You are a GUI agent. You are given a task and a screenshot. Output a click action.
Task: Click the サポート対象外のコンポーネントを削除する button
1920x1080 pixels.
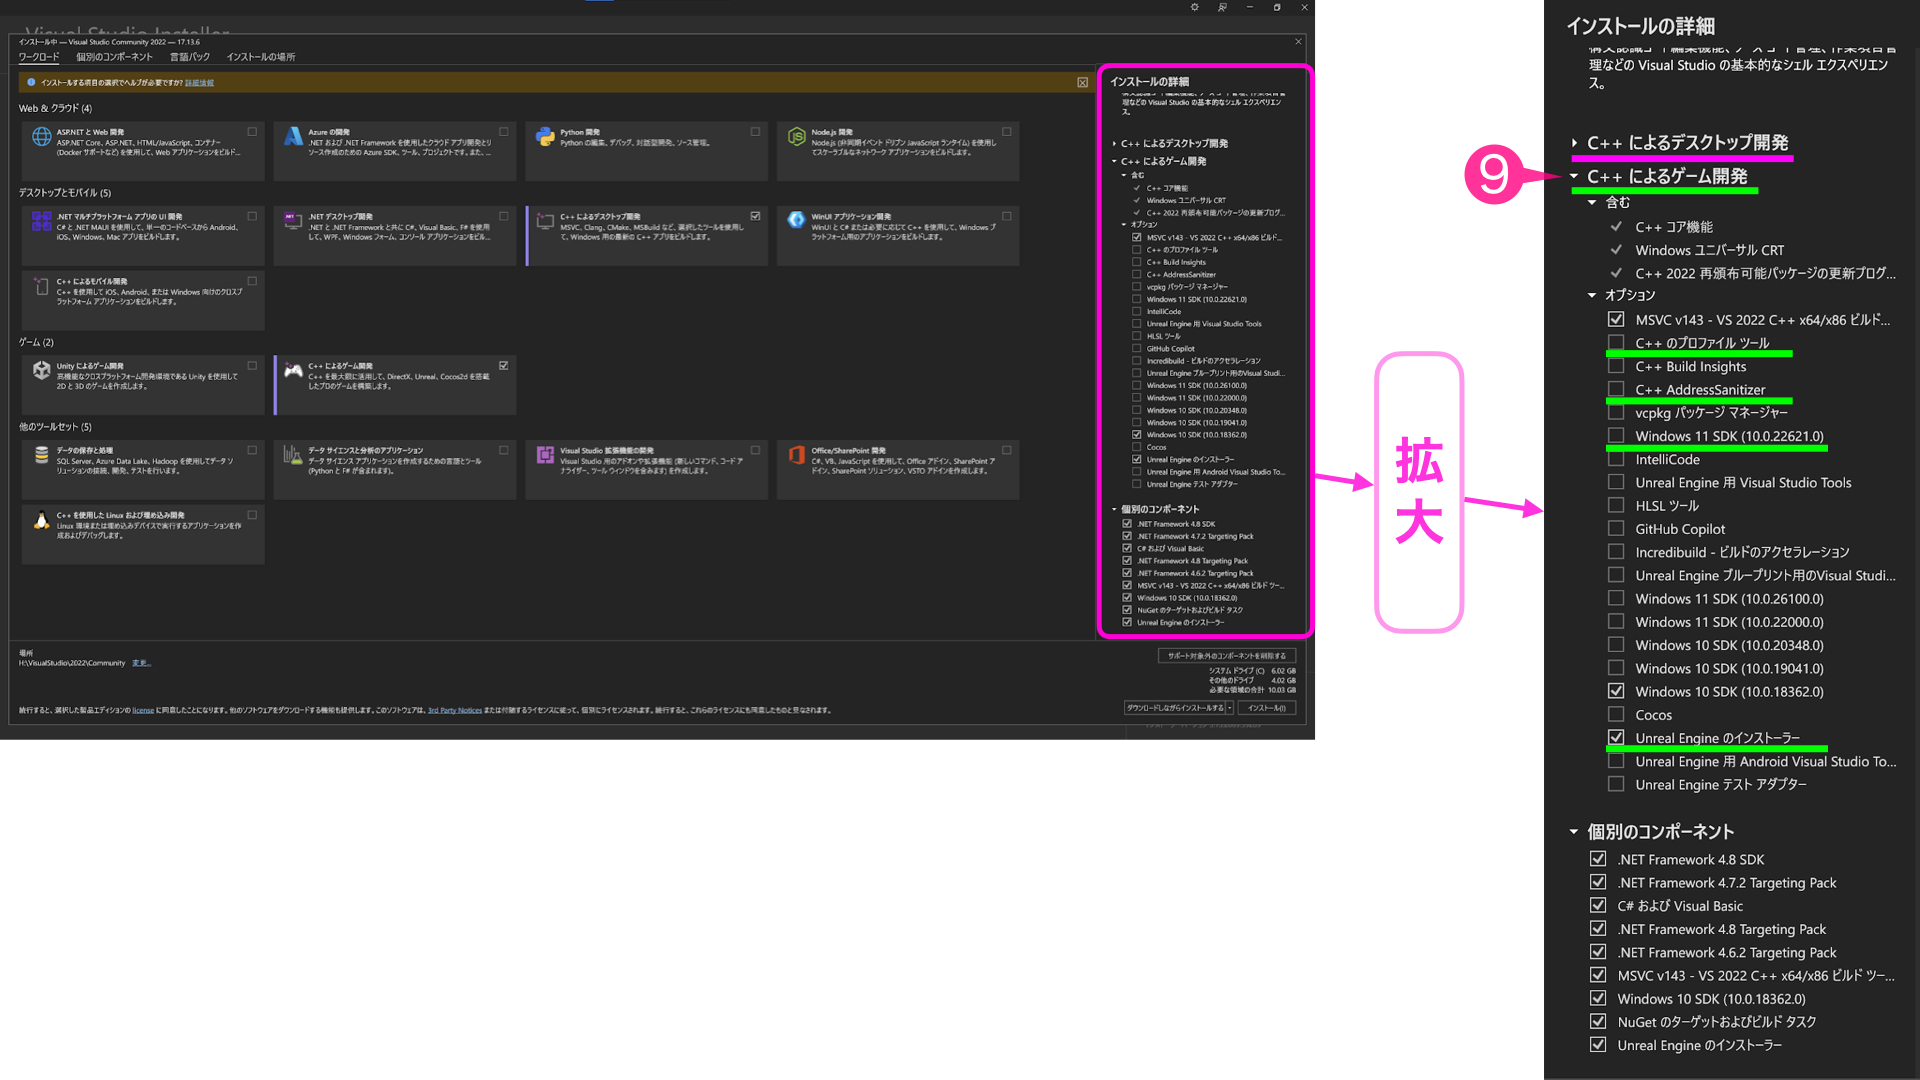[1227, 656]
